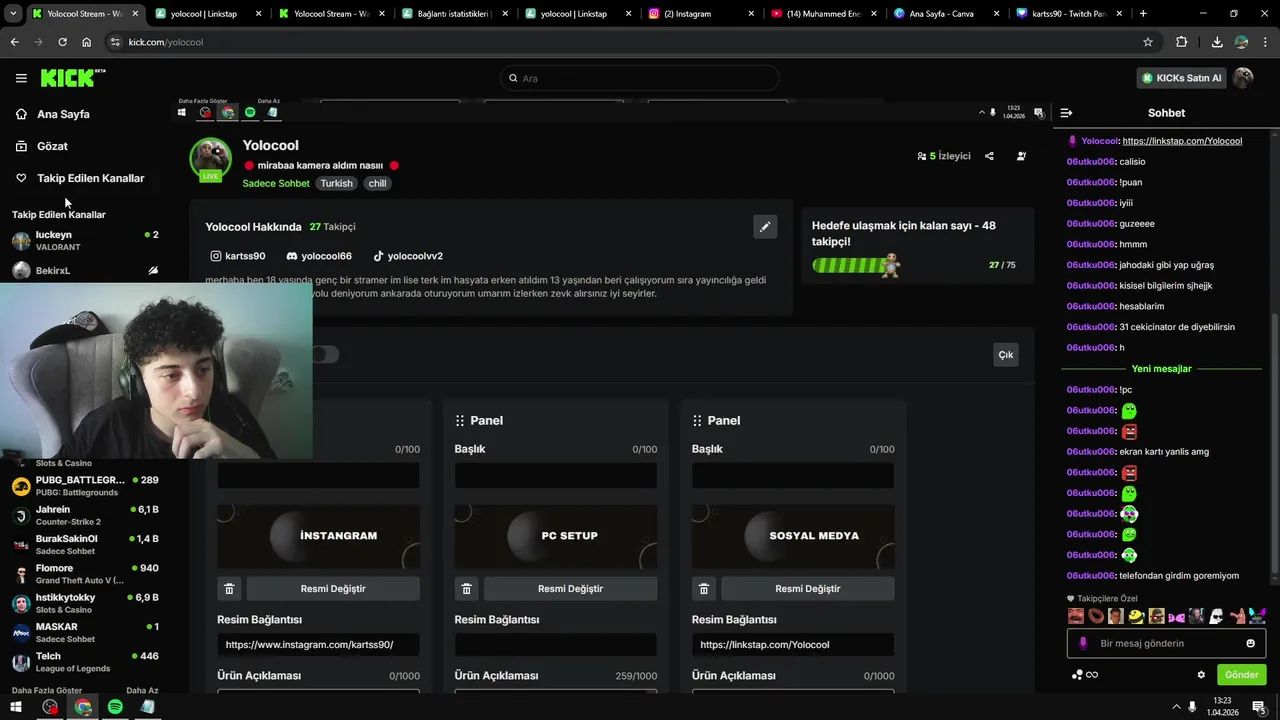The image size is (1280, 720).
Task: Open the emoji picker in chat input
Action: (x=1250, y=643)
